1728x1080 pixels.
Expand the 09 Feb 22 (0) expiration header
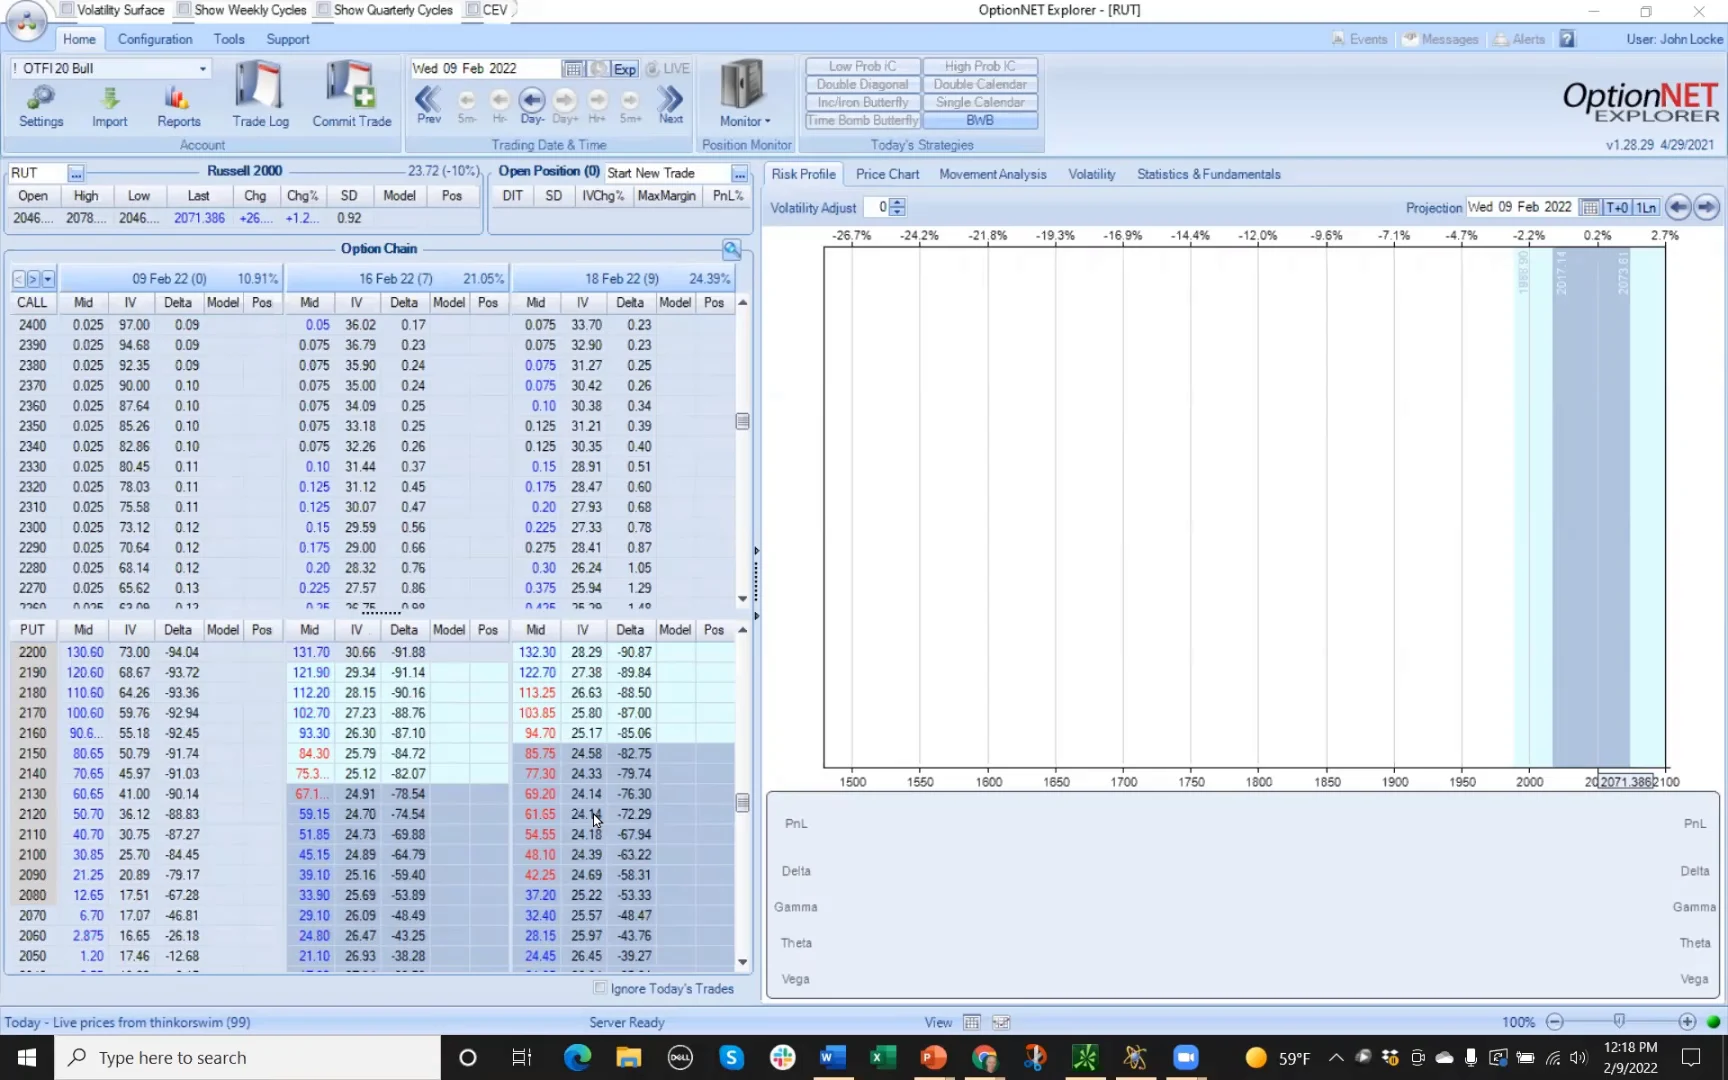tap(170, 279)
